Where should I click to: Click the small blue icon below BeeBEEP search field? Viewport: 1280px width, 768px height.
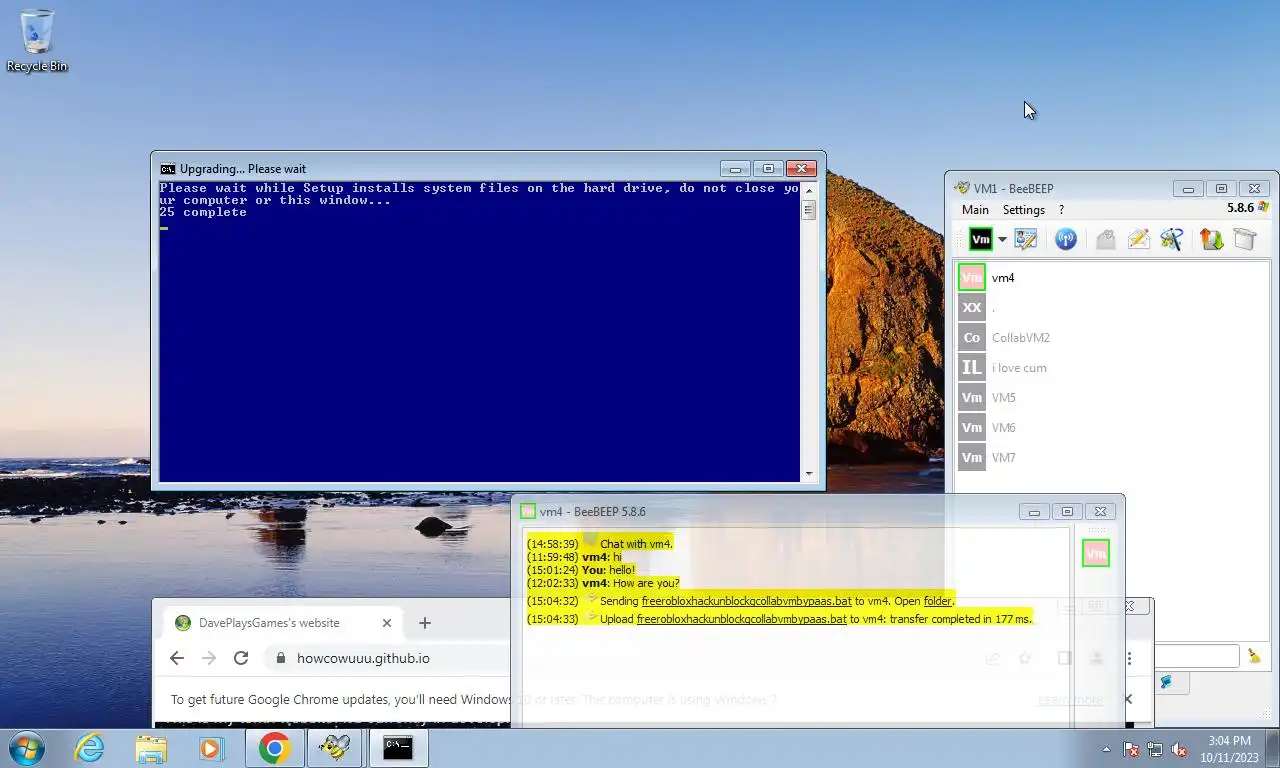click(x=1165, y=682)
